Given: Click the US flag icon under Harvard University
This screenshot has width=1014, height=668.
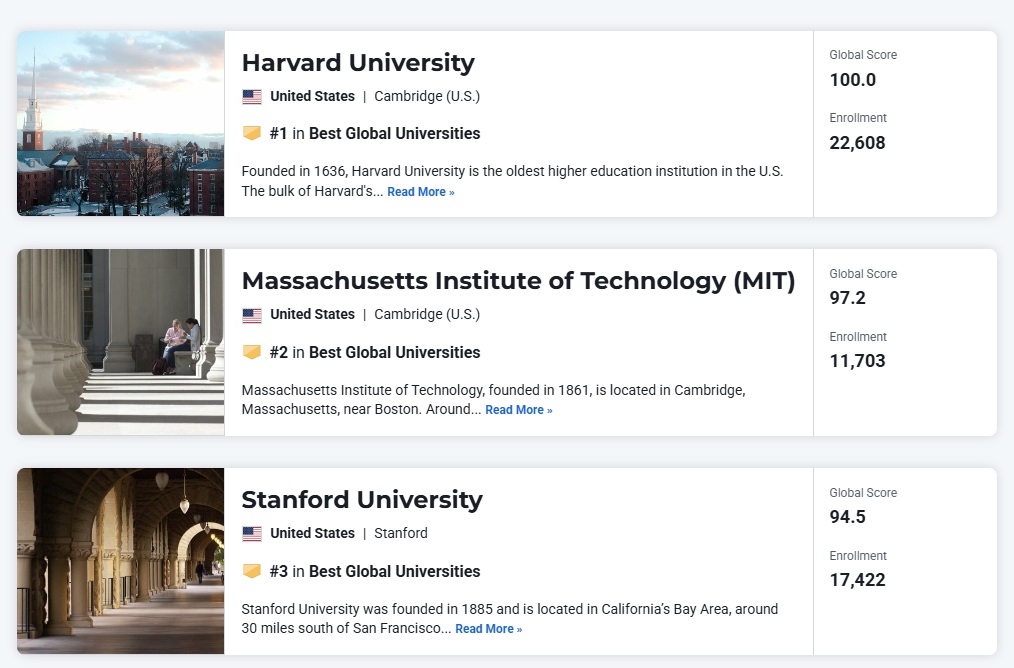Looking at the screenshot, I should point(252,97).
